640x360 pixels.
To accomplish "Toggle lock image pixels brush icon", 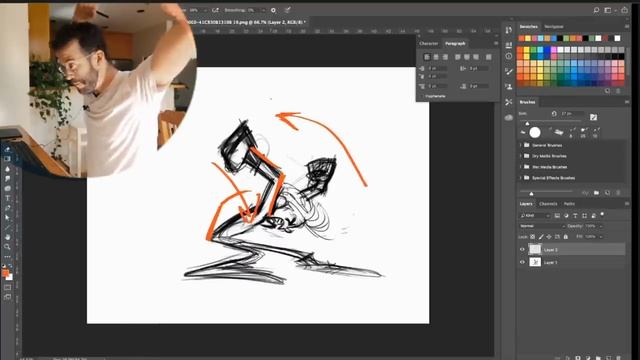I will (x=541, y=237).
